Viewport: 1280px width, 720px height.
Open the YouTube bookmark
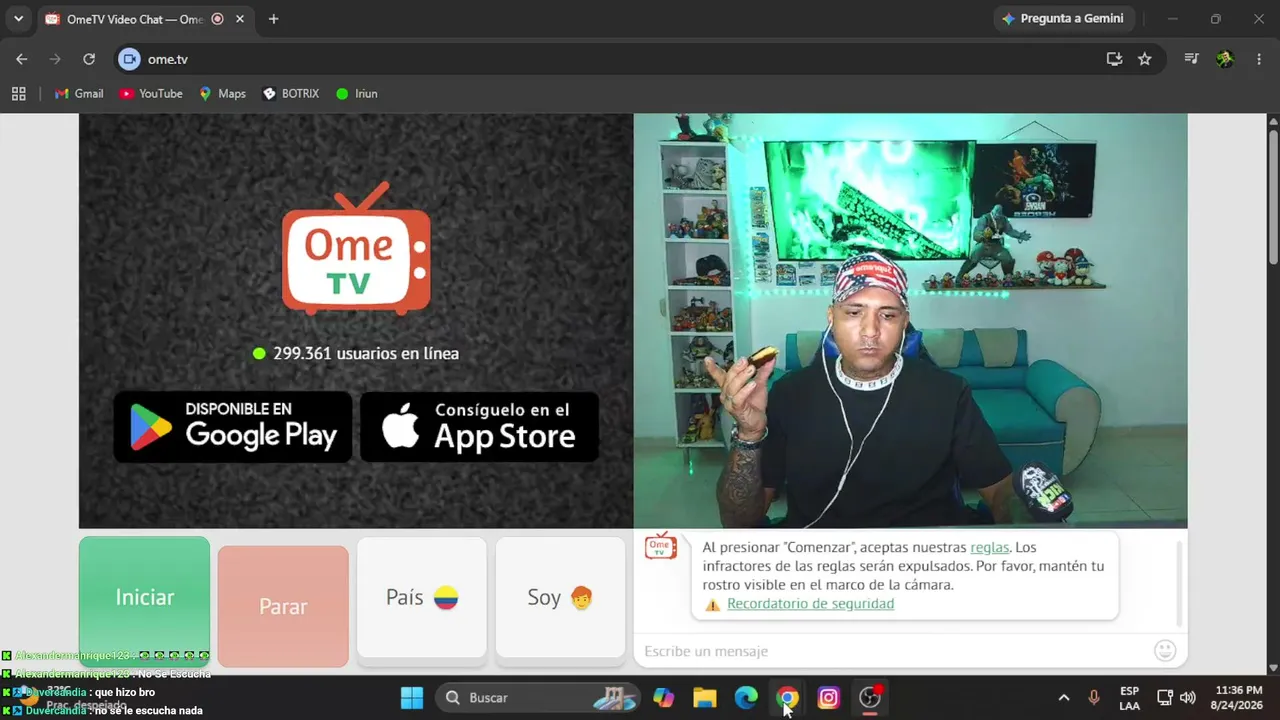pyautogui.click(x=151, y=94)
